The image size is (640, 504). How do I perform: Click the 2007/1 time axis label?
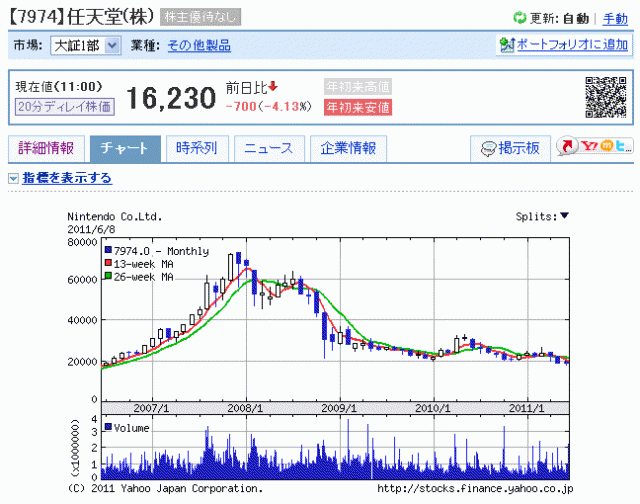pyautogui.click(x=151, y=408)
